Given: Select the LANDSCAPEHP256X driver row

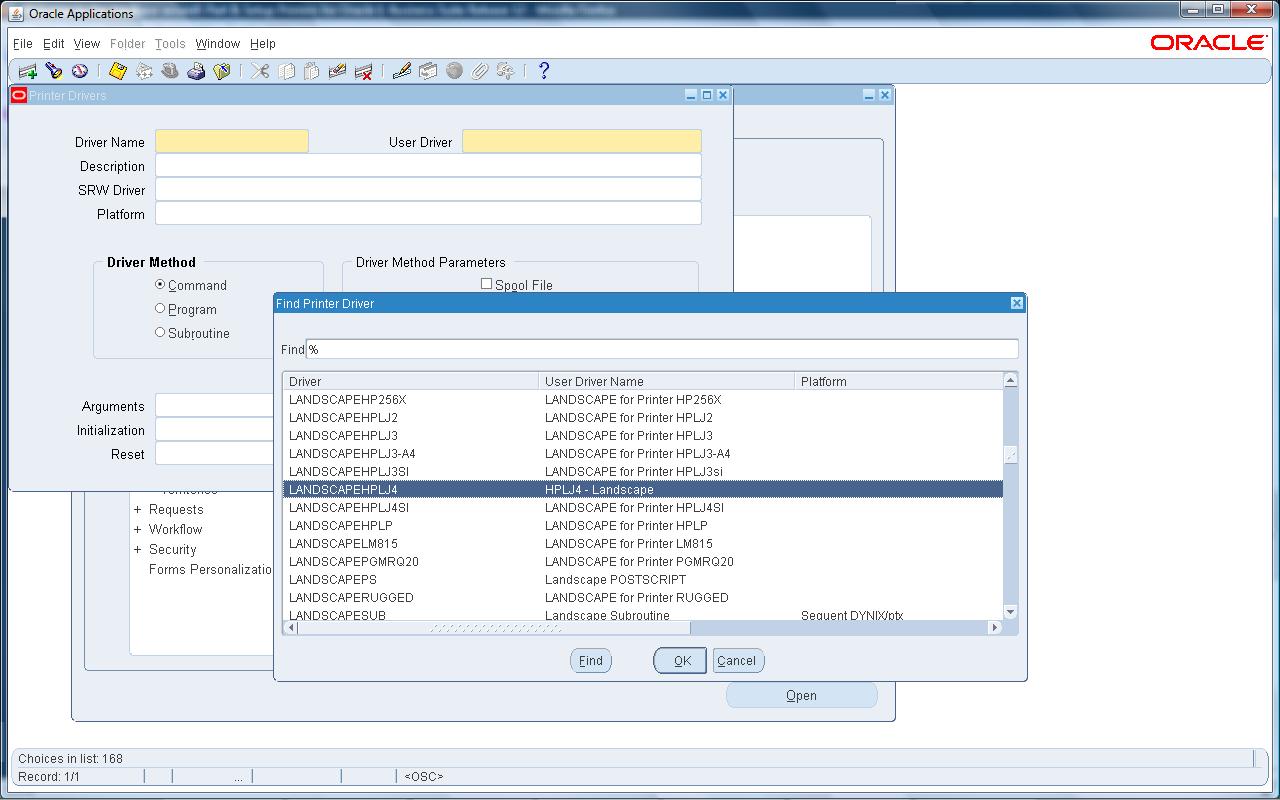Looking at the screenshot, I should pyautogui.click(x=644, y=400).
